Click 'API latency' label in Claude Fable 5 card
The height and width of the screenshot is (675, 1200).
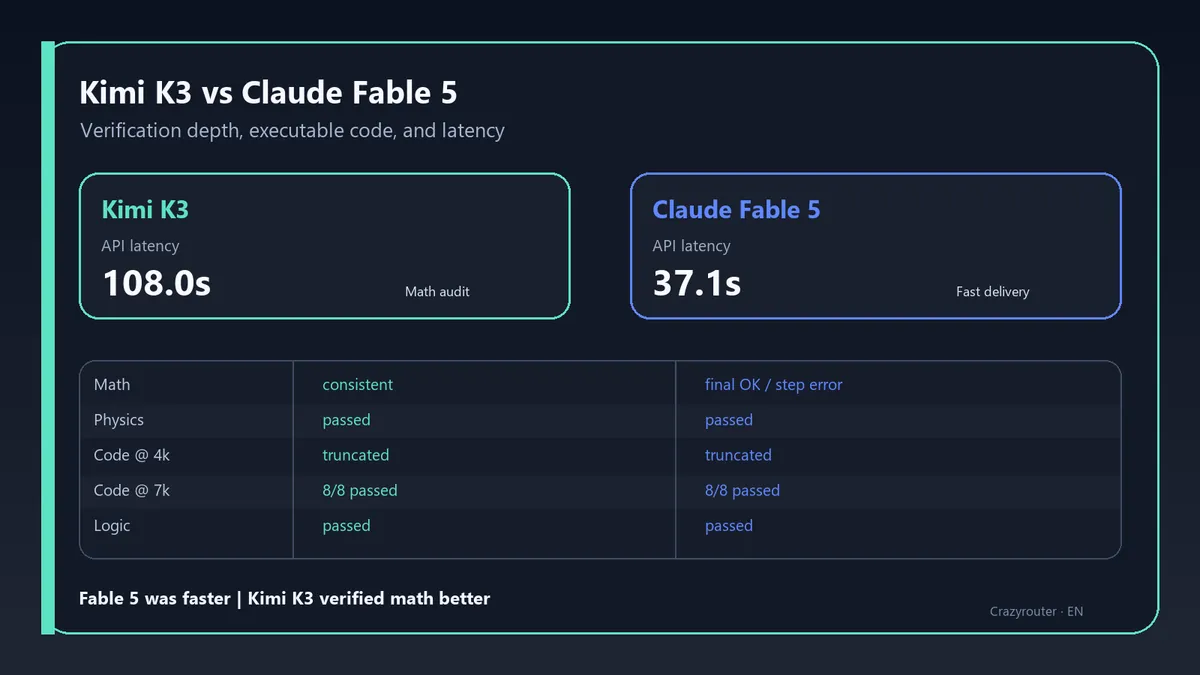(x=691, y=246)
